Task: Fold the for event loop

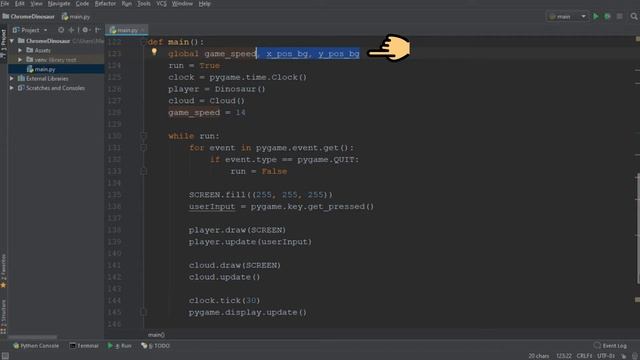Action: 144,148
